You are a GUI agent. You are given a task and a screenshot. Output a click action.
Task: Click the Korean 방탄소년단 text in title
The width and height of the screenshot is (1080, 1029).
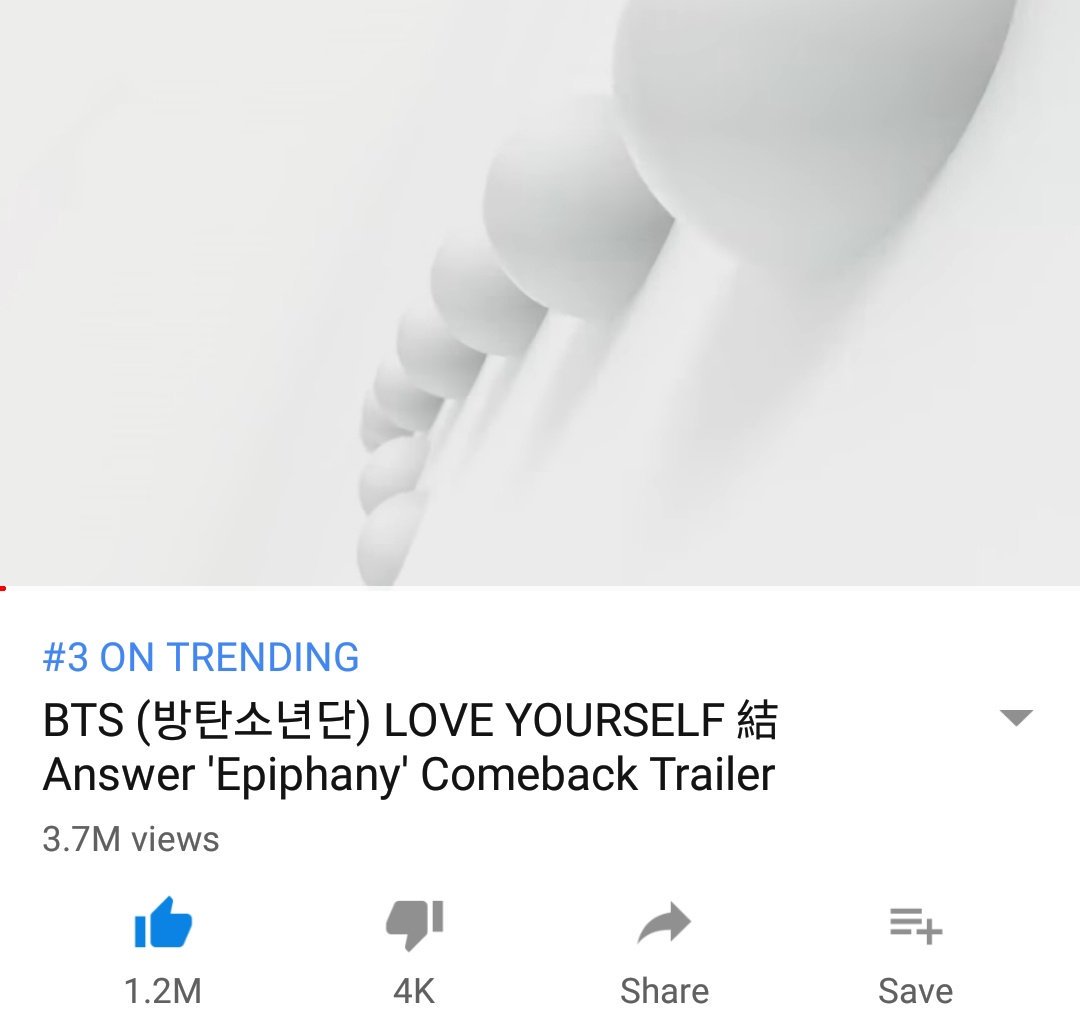(253, 720)
